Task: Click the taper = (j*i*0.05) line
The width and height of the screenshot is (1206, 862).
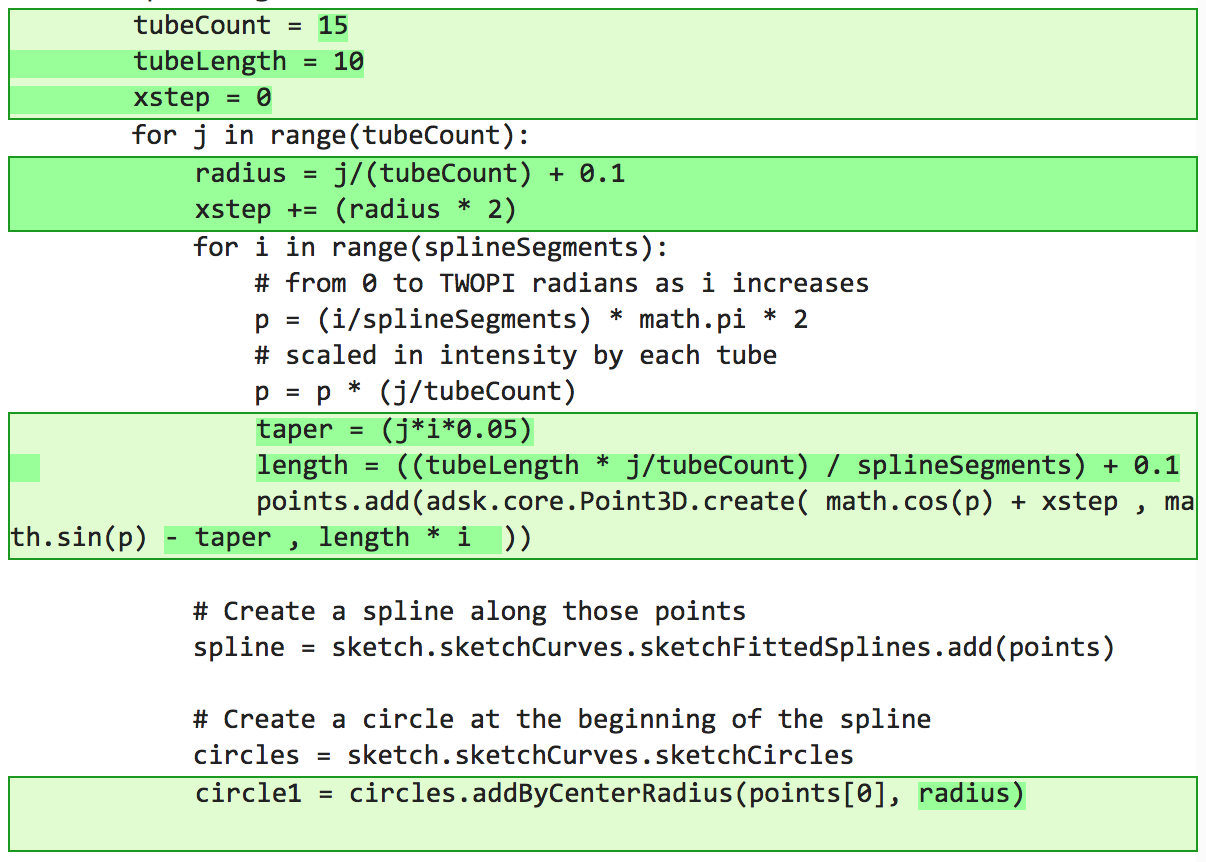Action: (395, 430)
